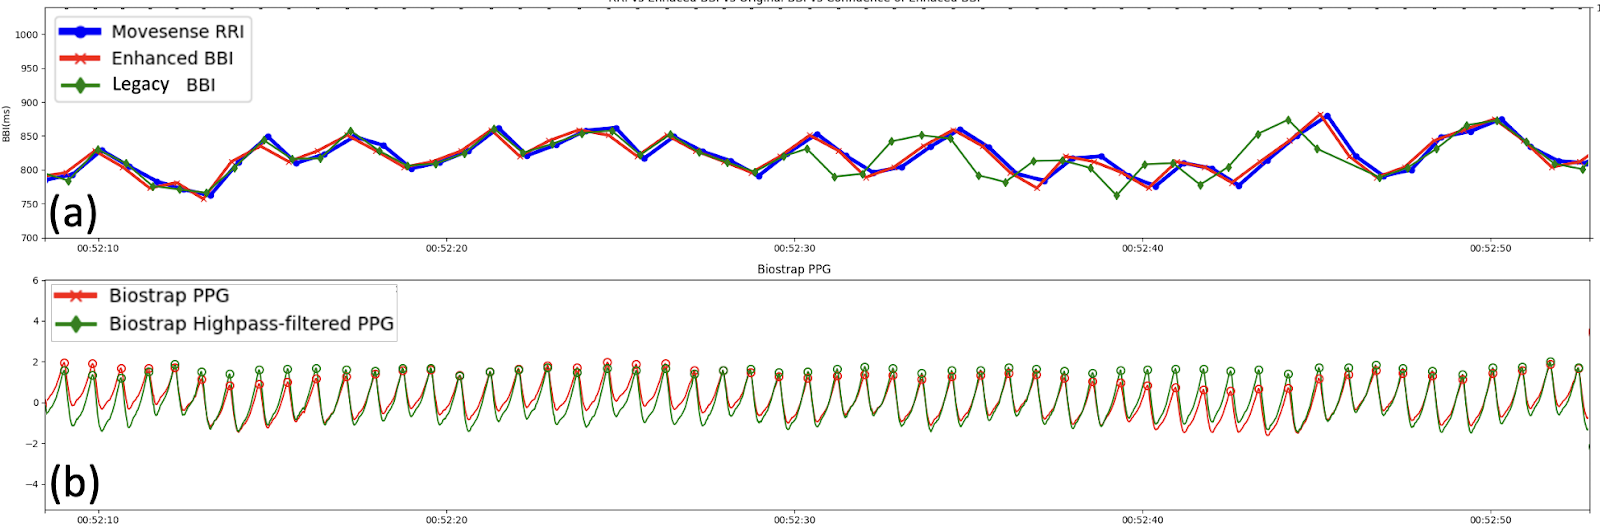Click the 2 y-axis tick on PPG plot
The image size is (1600, 532).
click(35, 362)
